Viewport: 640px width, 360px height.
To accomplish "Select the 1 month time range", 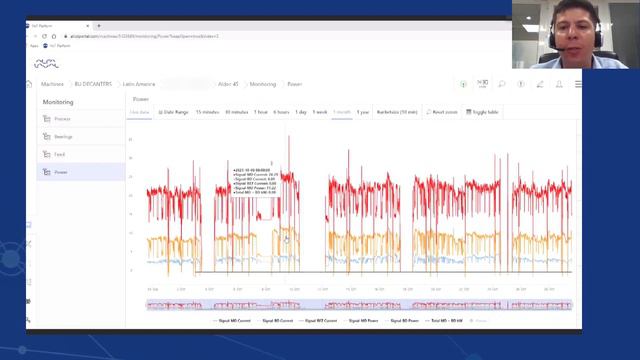I will tap(342, 112).
